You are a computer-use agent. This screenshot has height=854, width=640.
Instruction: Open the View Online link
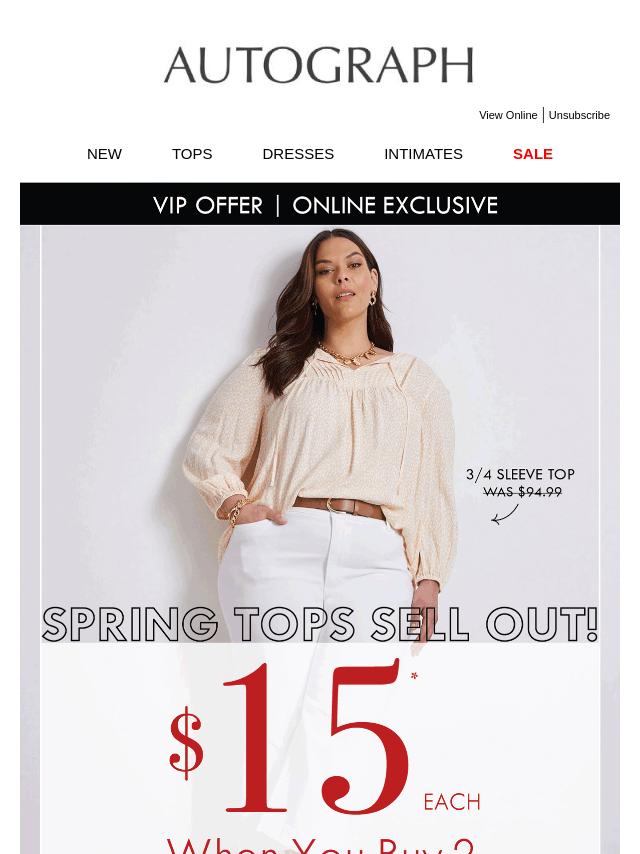click(508, 115)
